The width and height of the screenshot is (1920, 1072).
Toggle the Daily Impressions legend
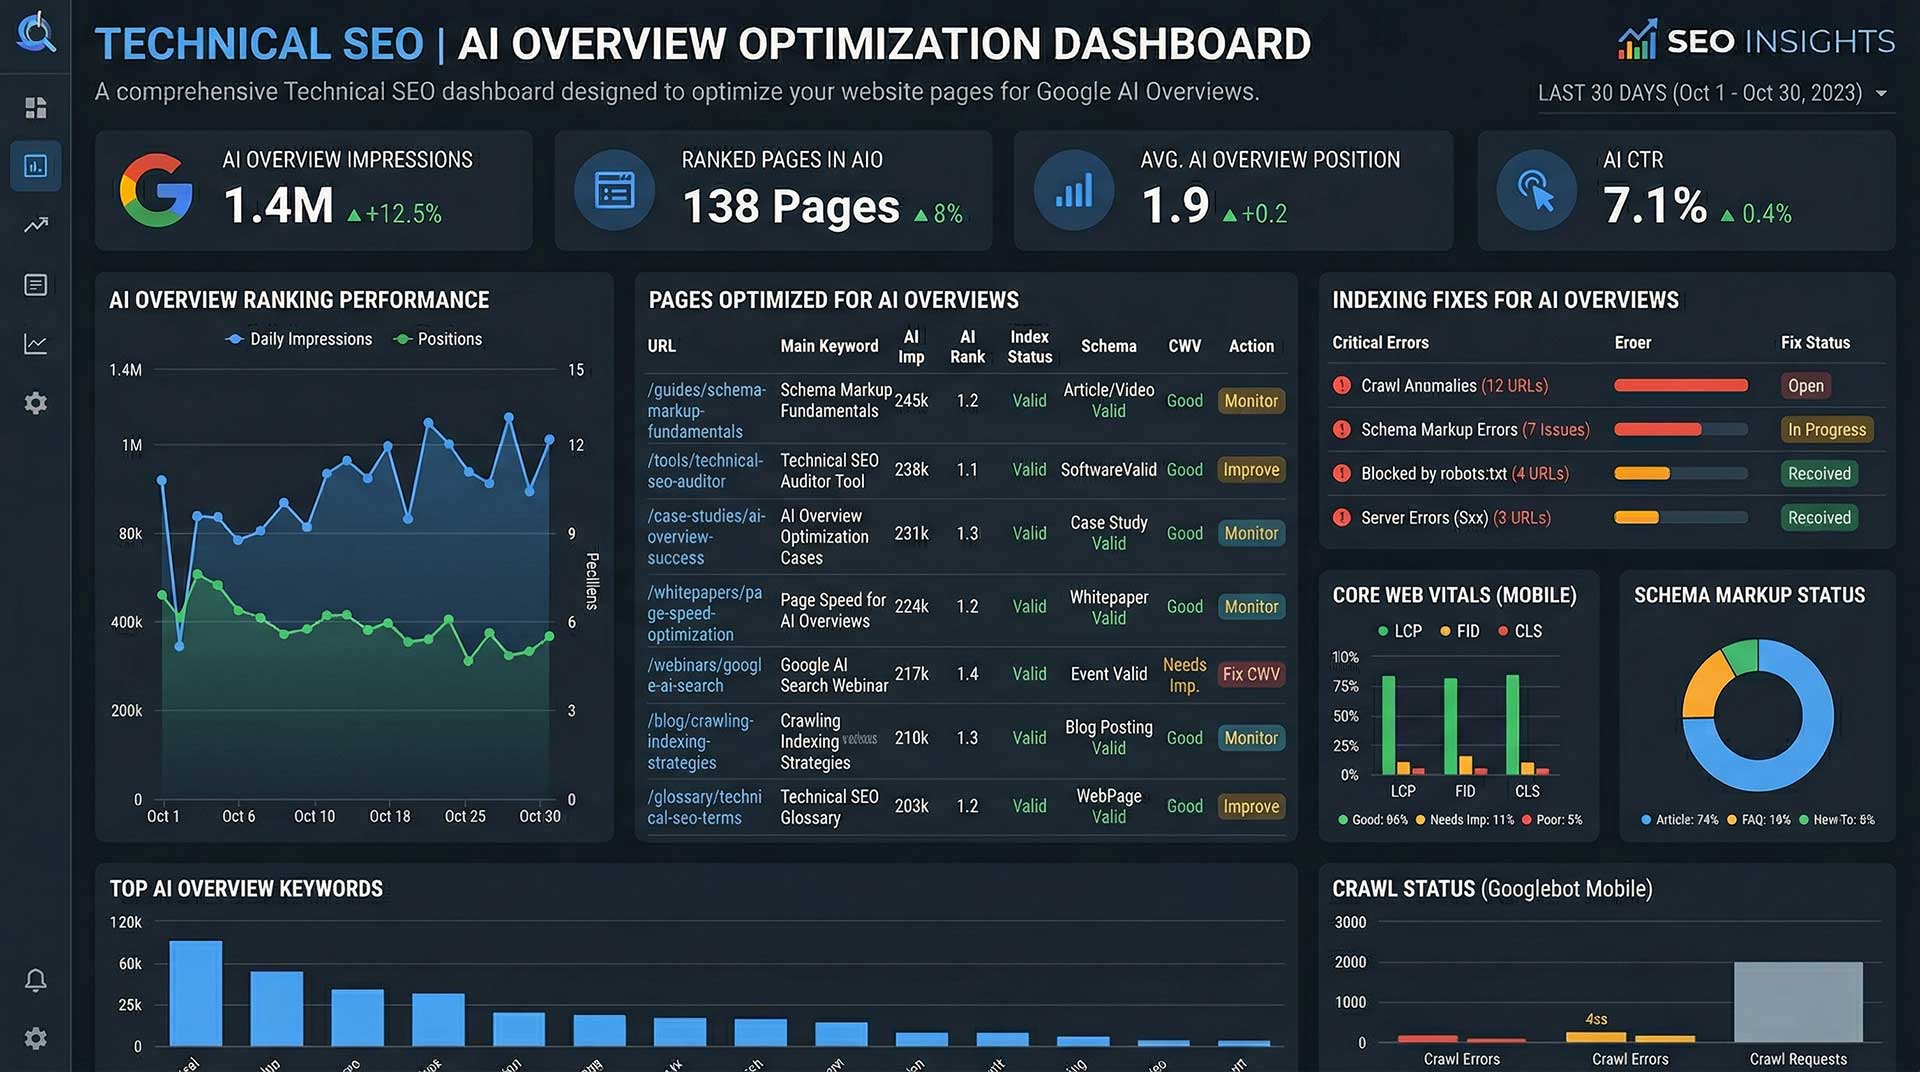pos(297,339)
